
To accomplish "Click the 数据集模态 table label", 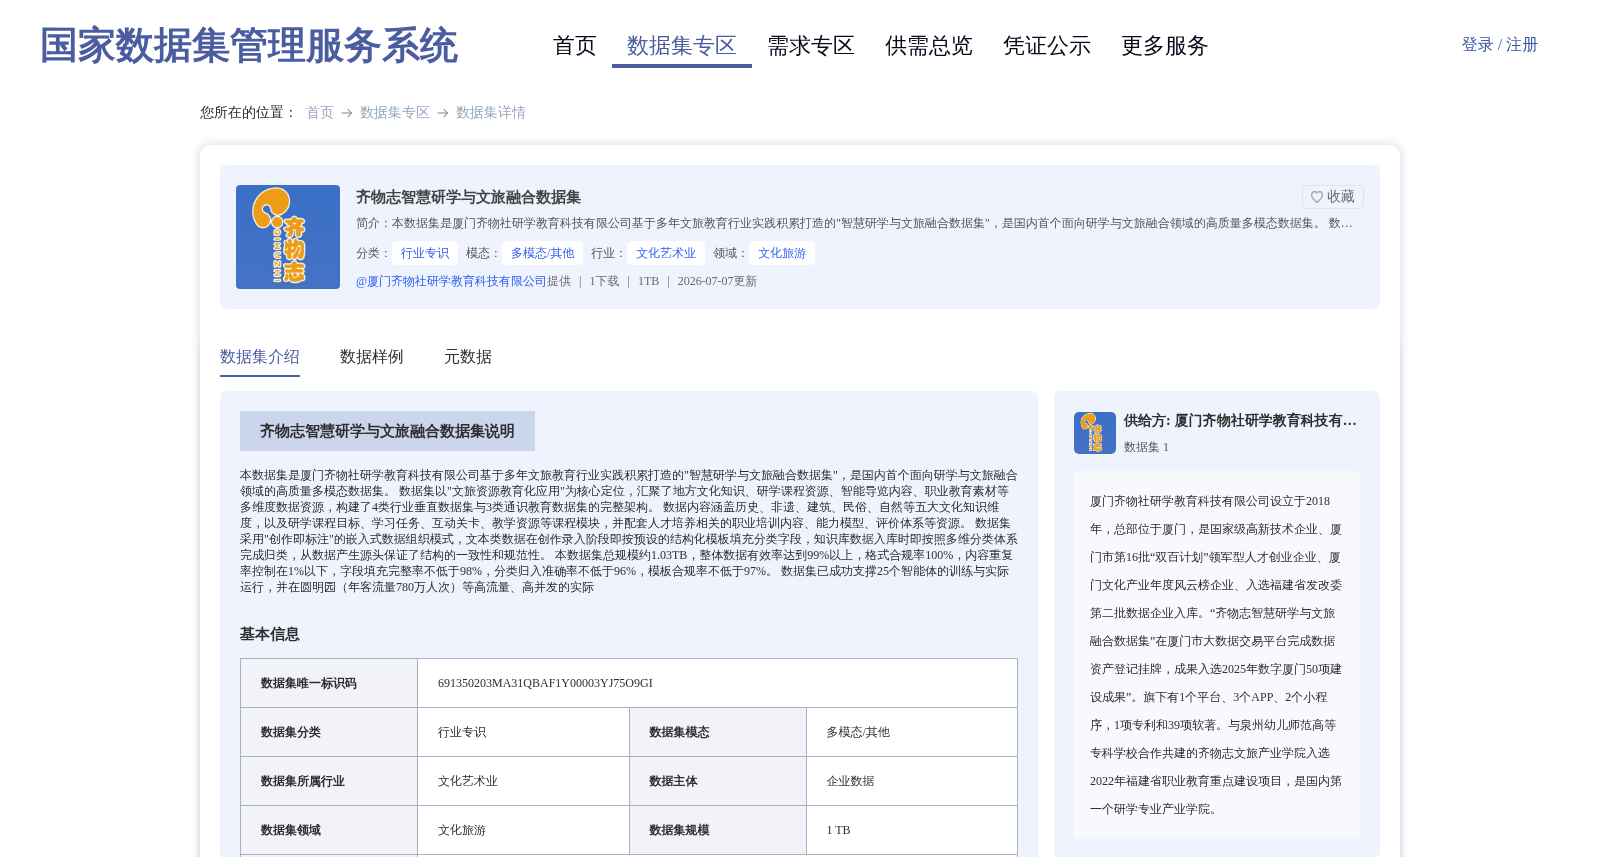I will coord(679,733).
